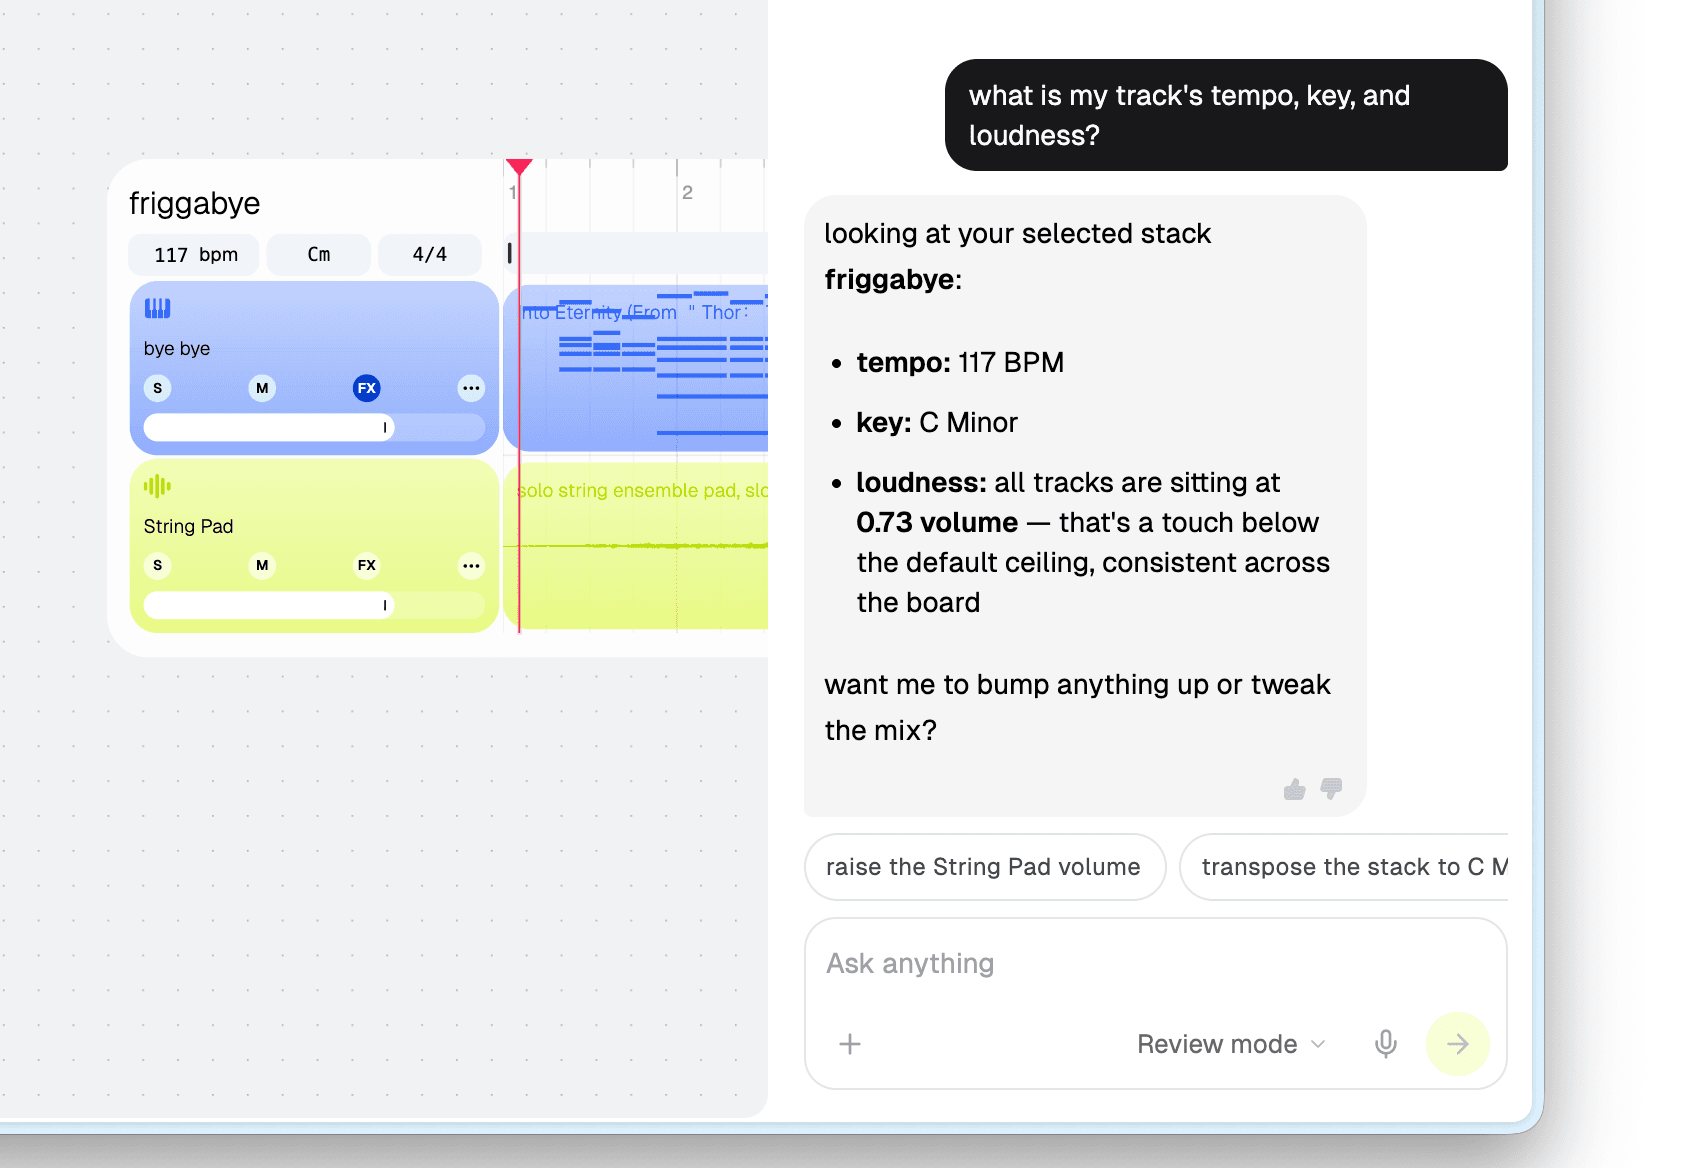Click the Ask anything input field
1688x1168 pixels.
coord(1155,964)
